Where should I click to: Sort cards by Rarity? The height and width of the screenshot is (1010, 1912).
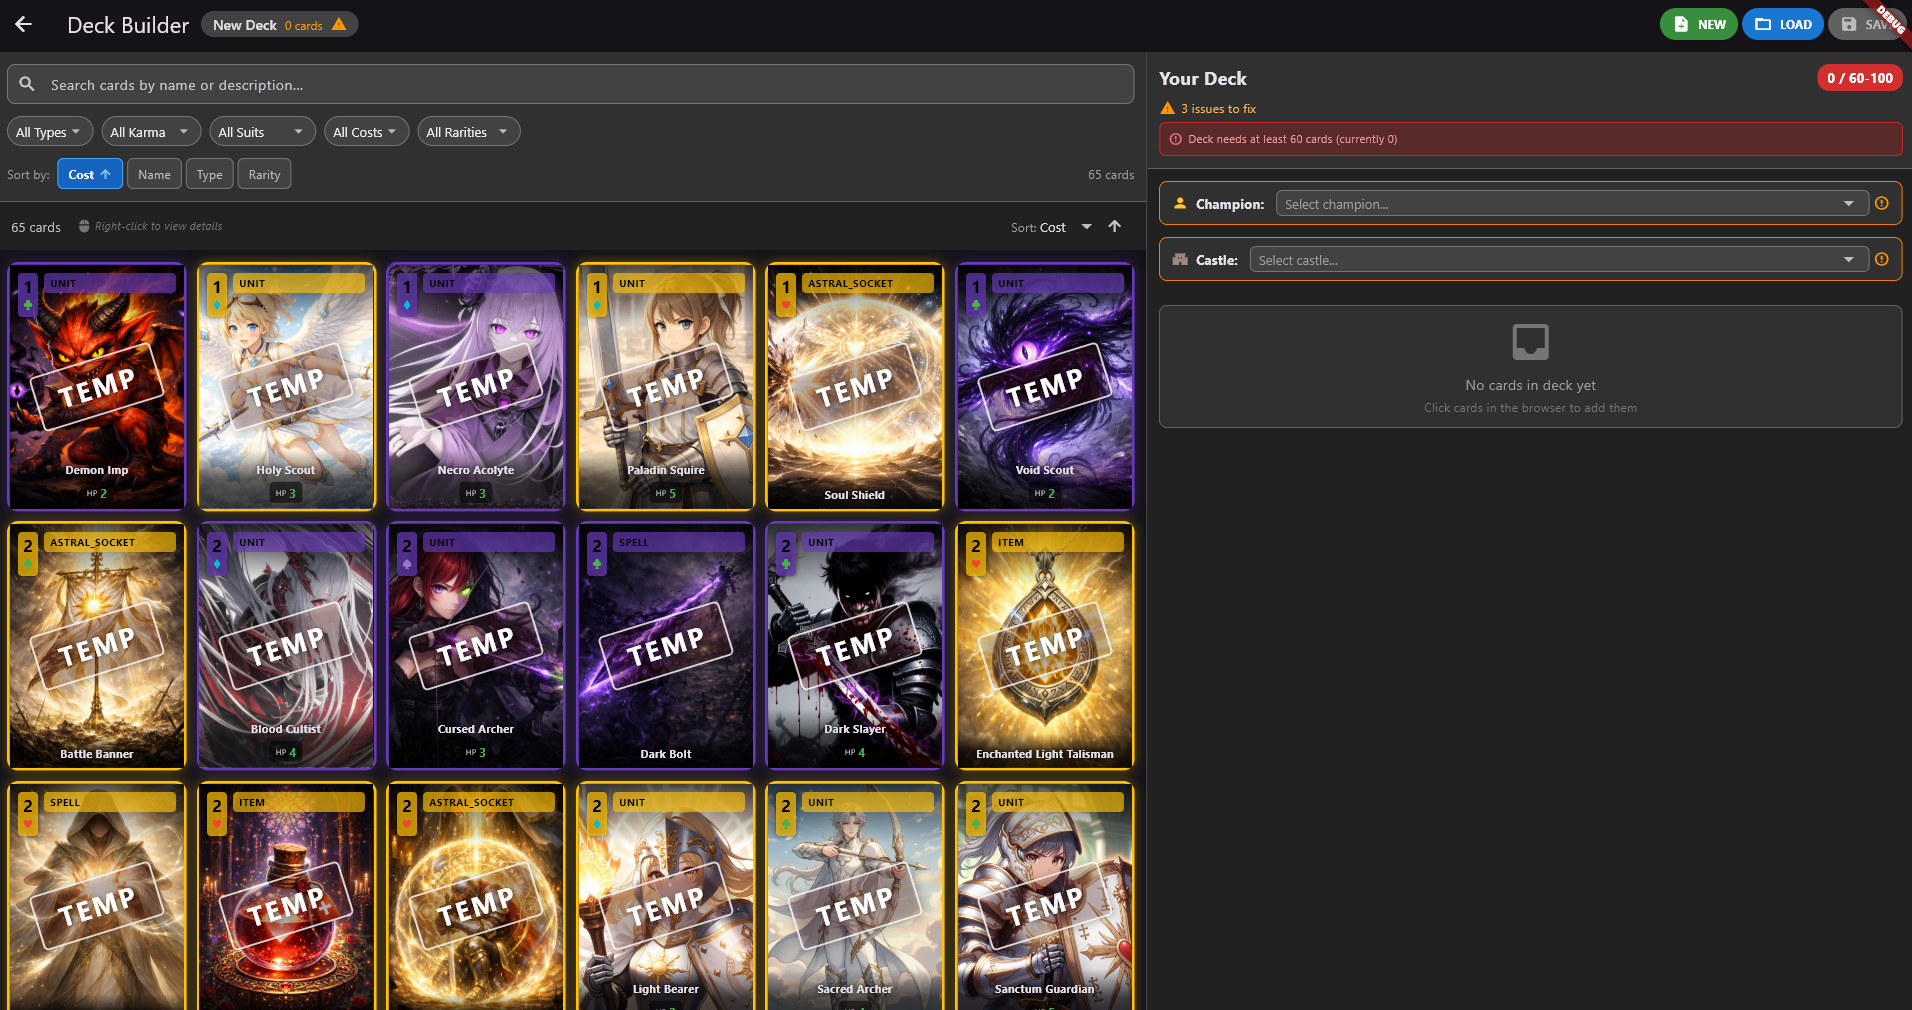click(x=264, y=174)
